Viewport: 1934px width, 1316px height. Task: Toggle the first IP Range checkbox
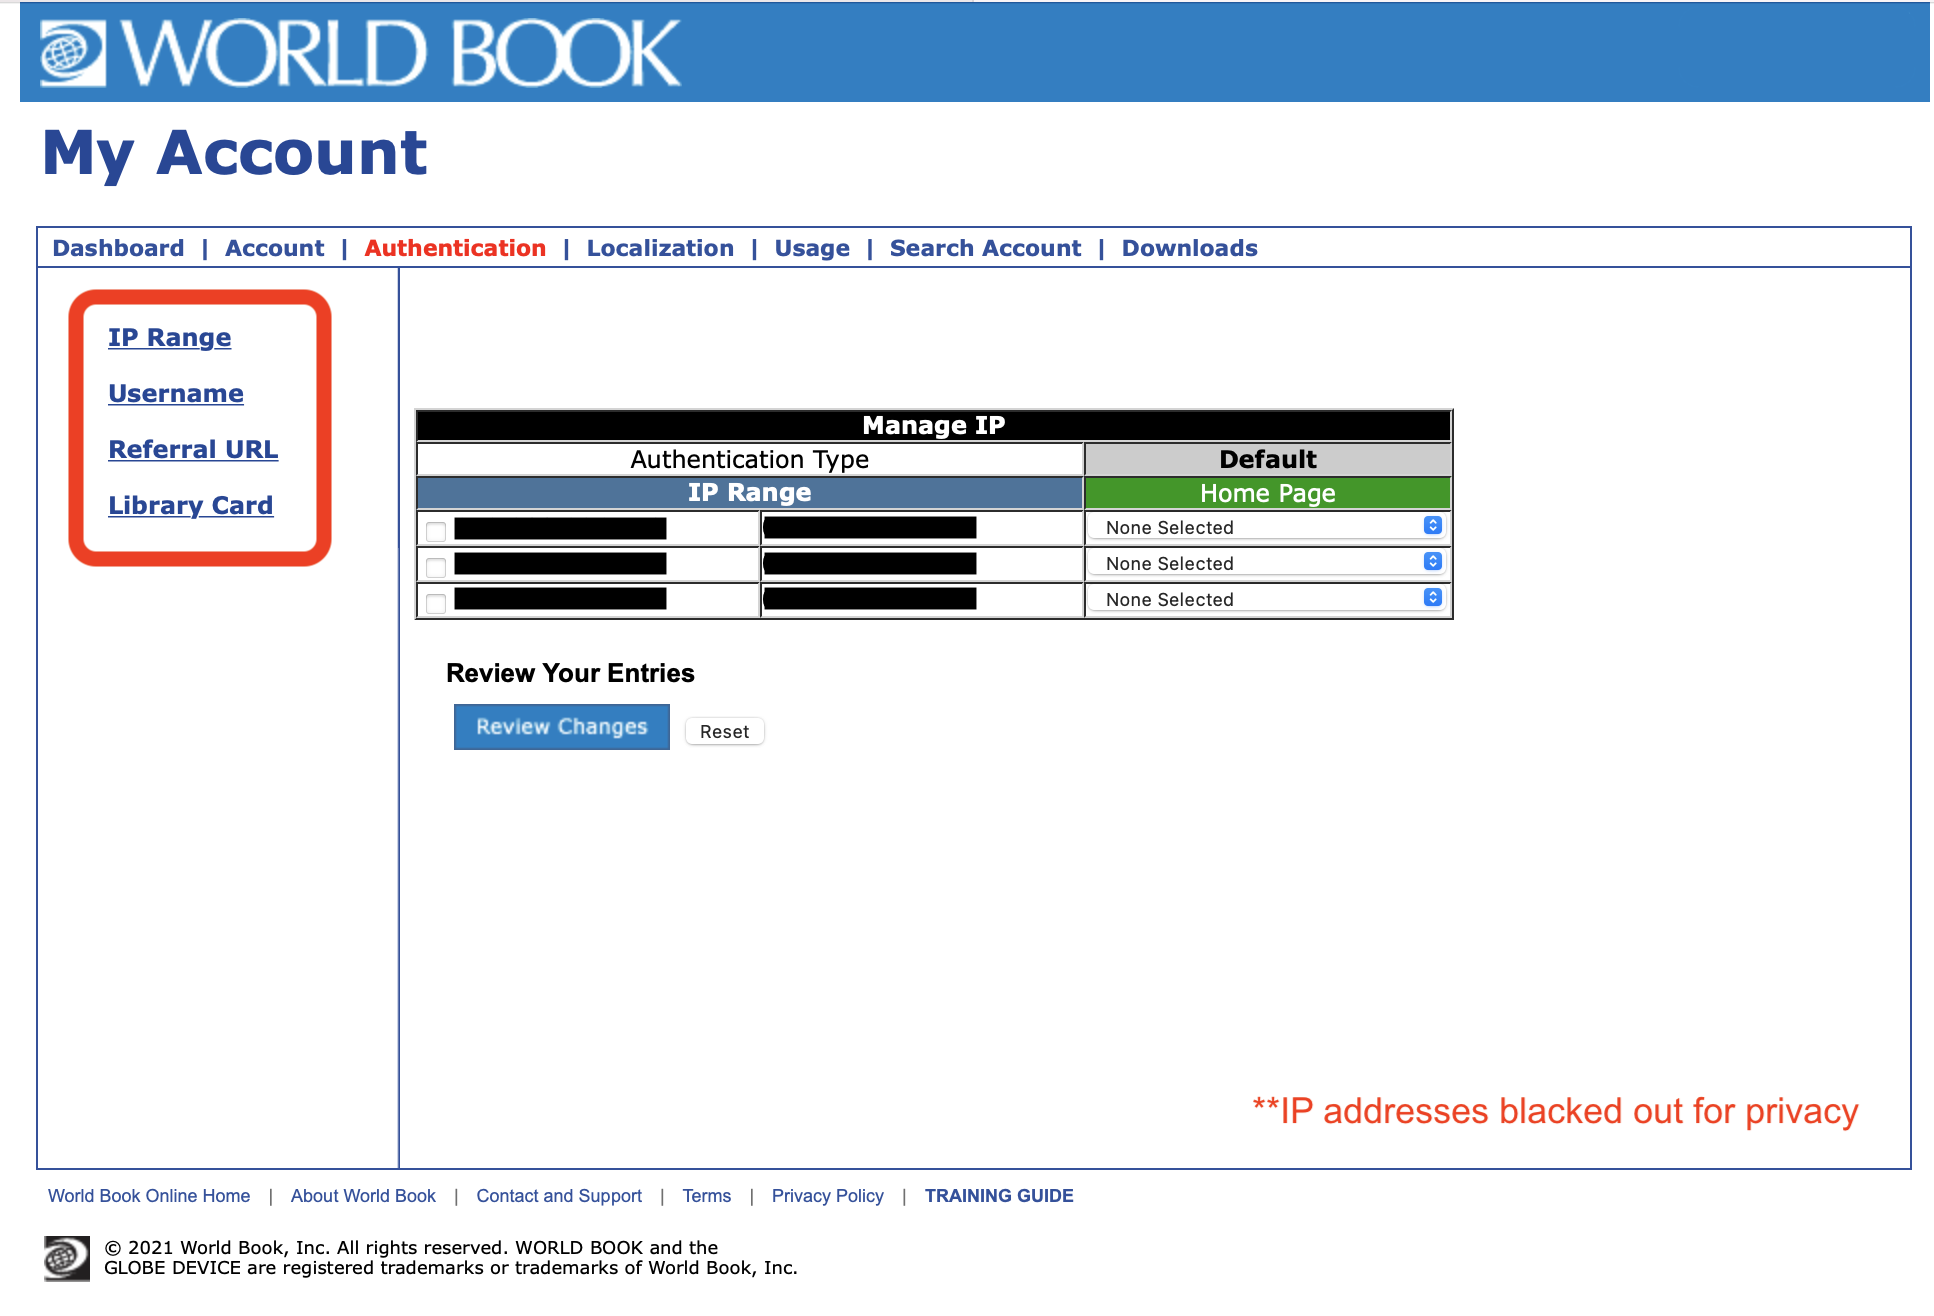[x=433, y=526]
